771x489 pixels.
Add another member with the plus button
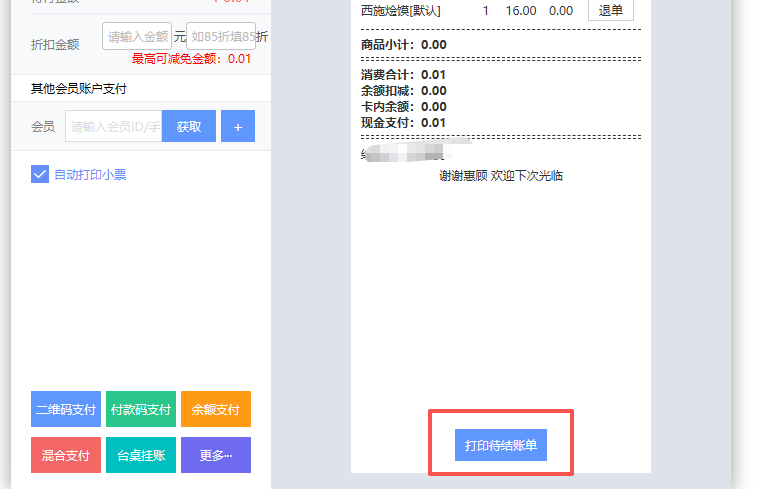click(x=238, y=126)
